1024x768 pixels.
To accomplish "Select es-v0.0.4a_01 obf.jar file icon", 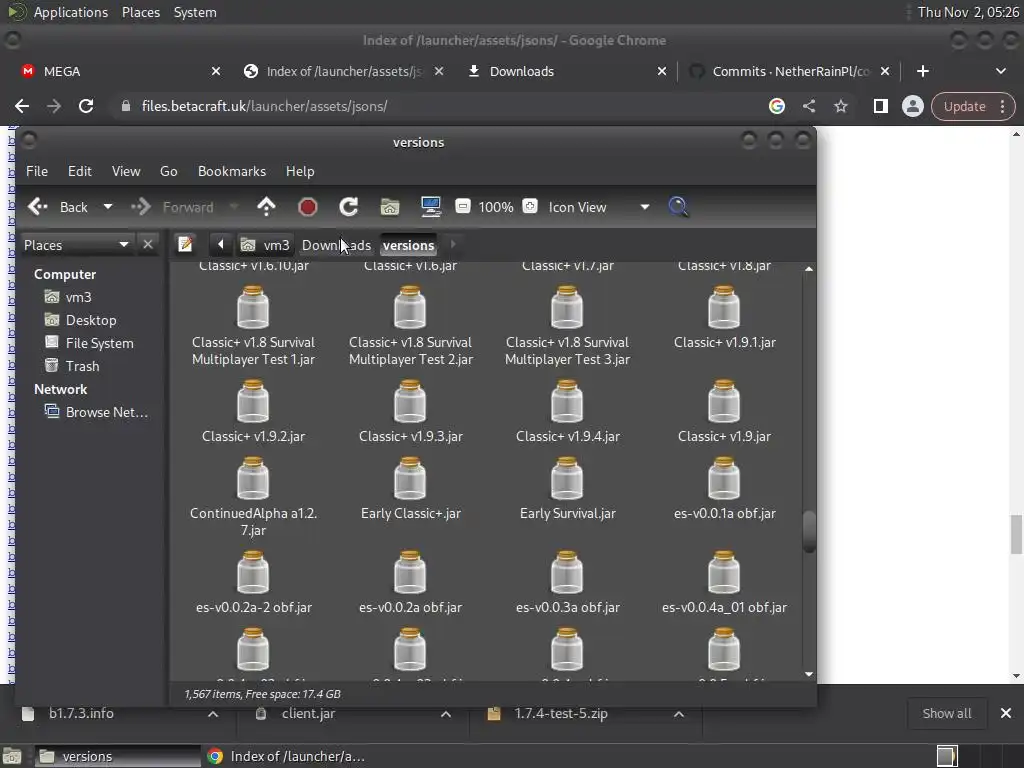I will tap(724, 572).
